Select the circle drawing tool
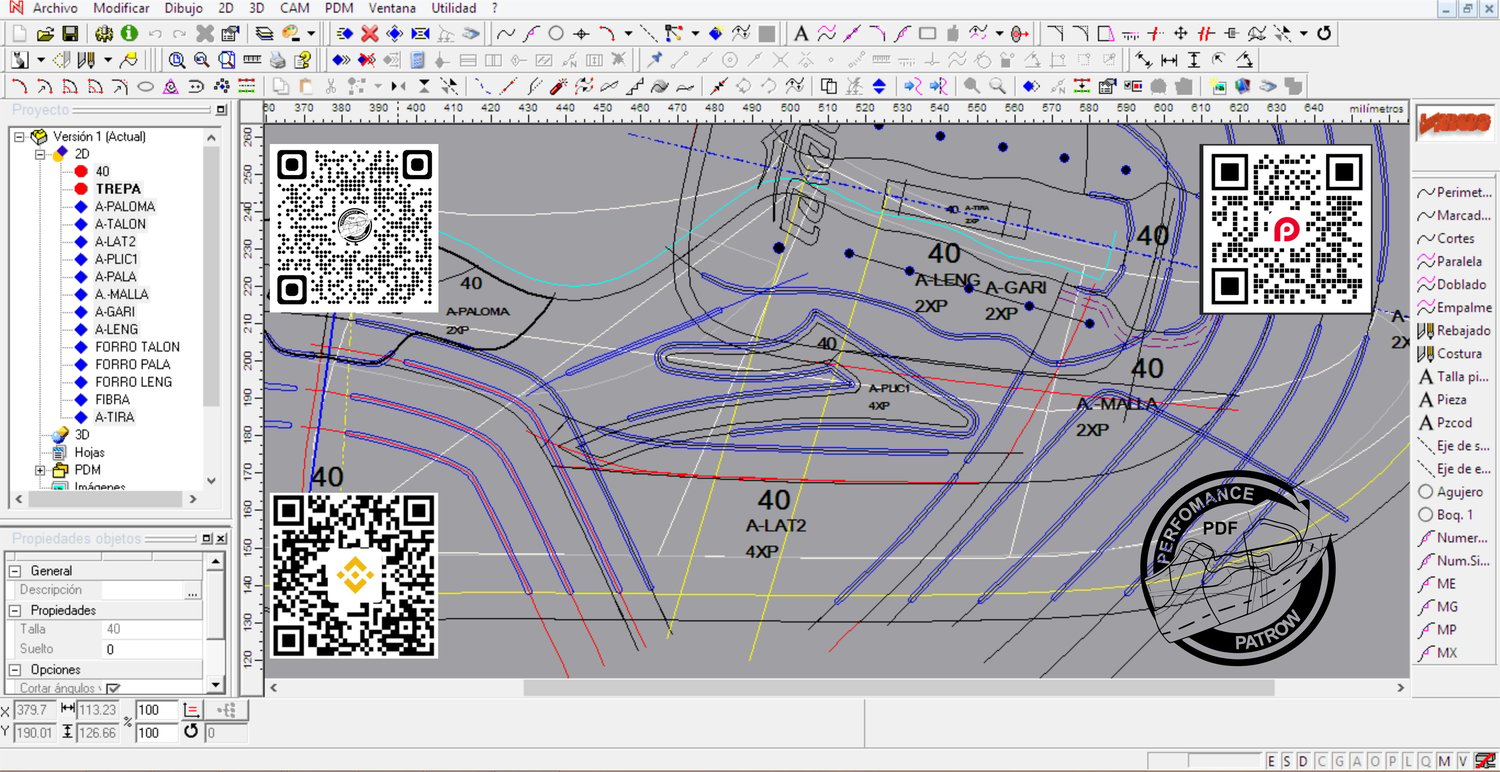The width and height of the screenshot is (1500, 772). pos(556,33)
